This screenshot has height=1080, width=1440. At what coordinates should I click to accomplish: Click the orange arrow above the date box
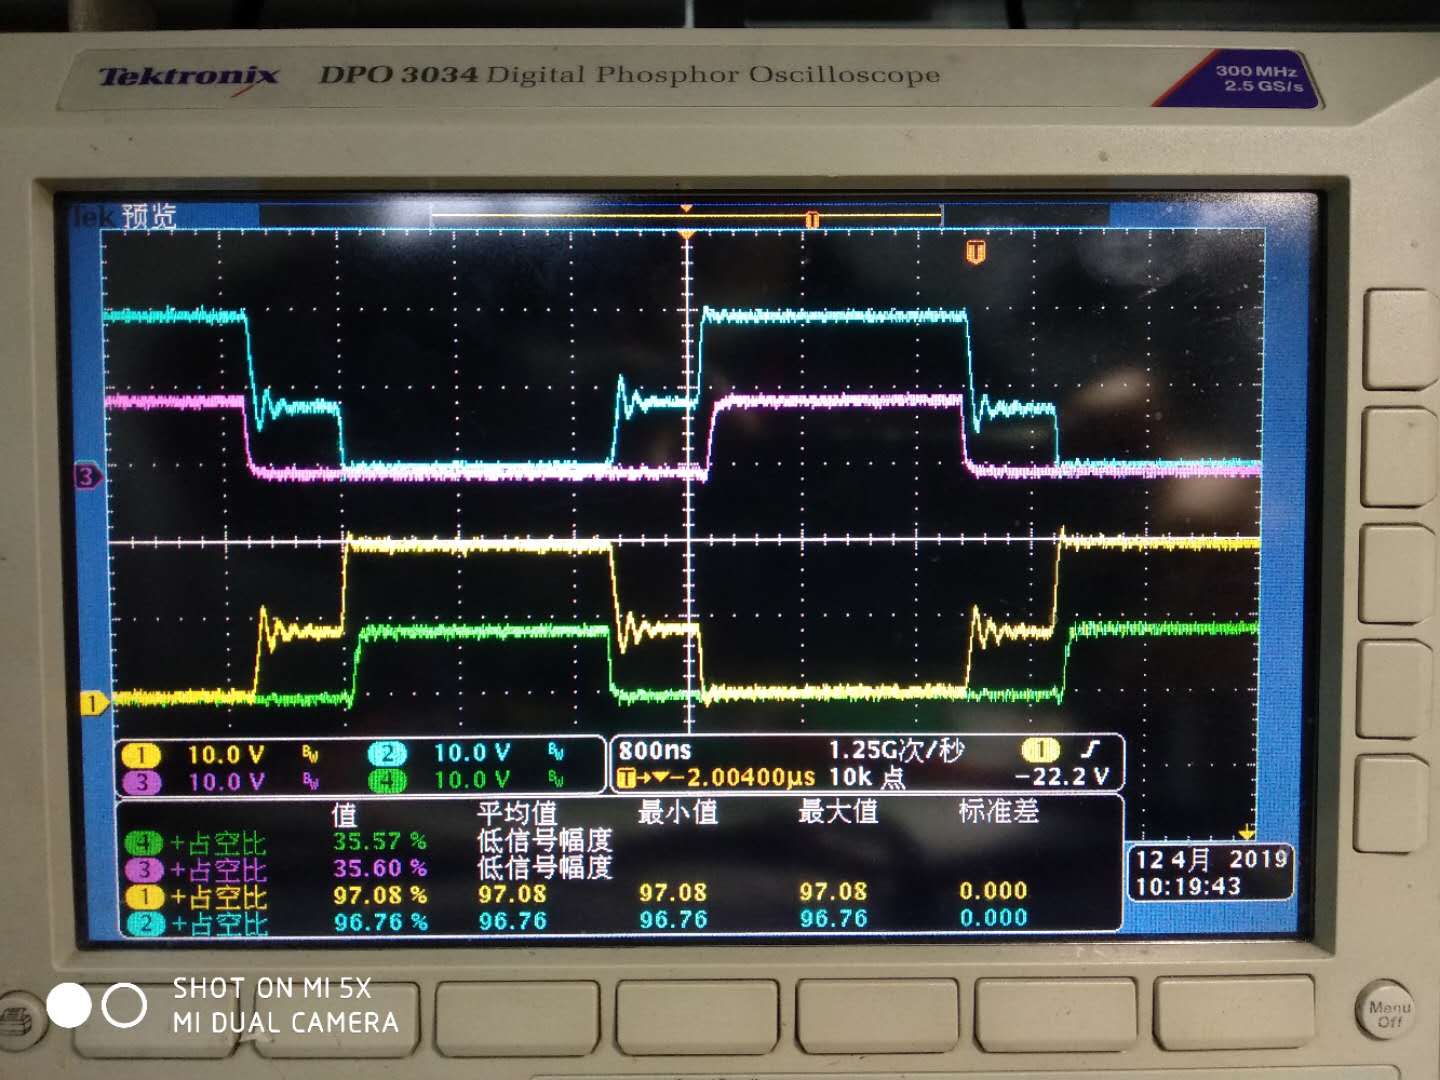pos(1246,832)
